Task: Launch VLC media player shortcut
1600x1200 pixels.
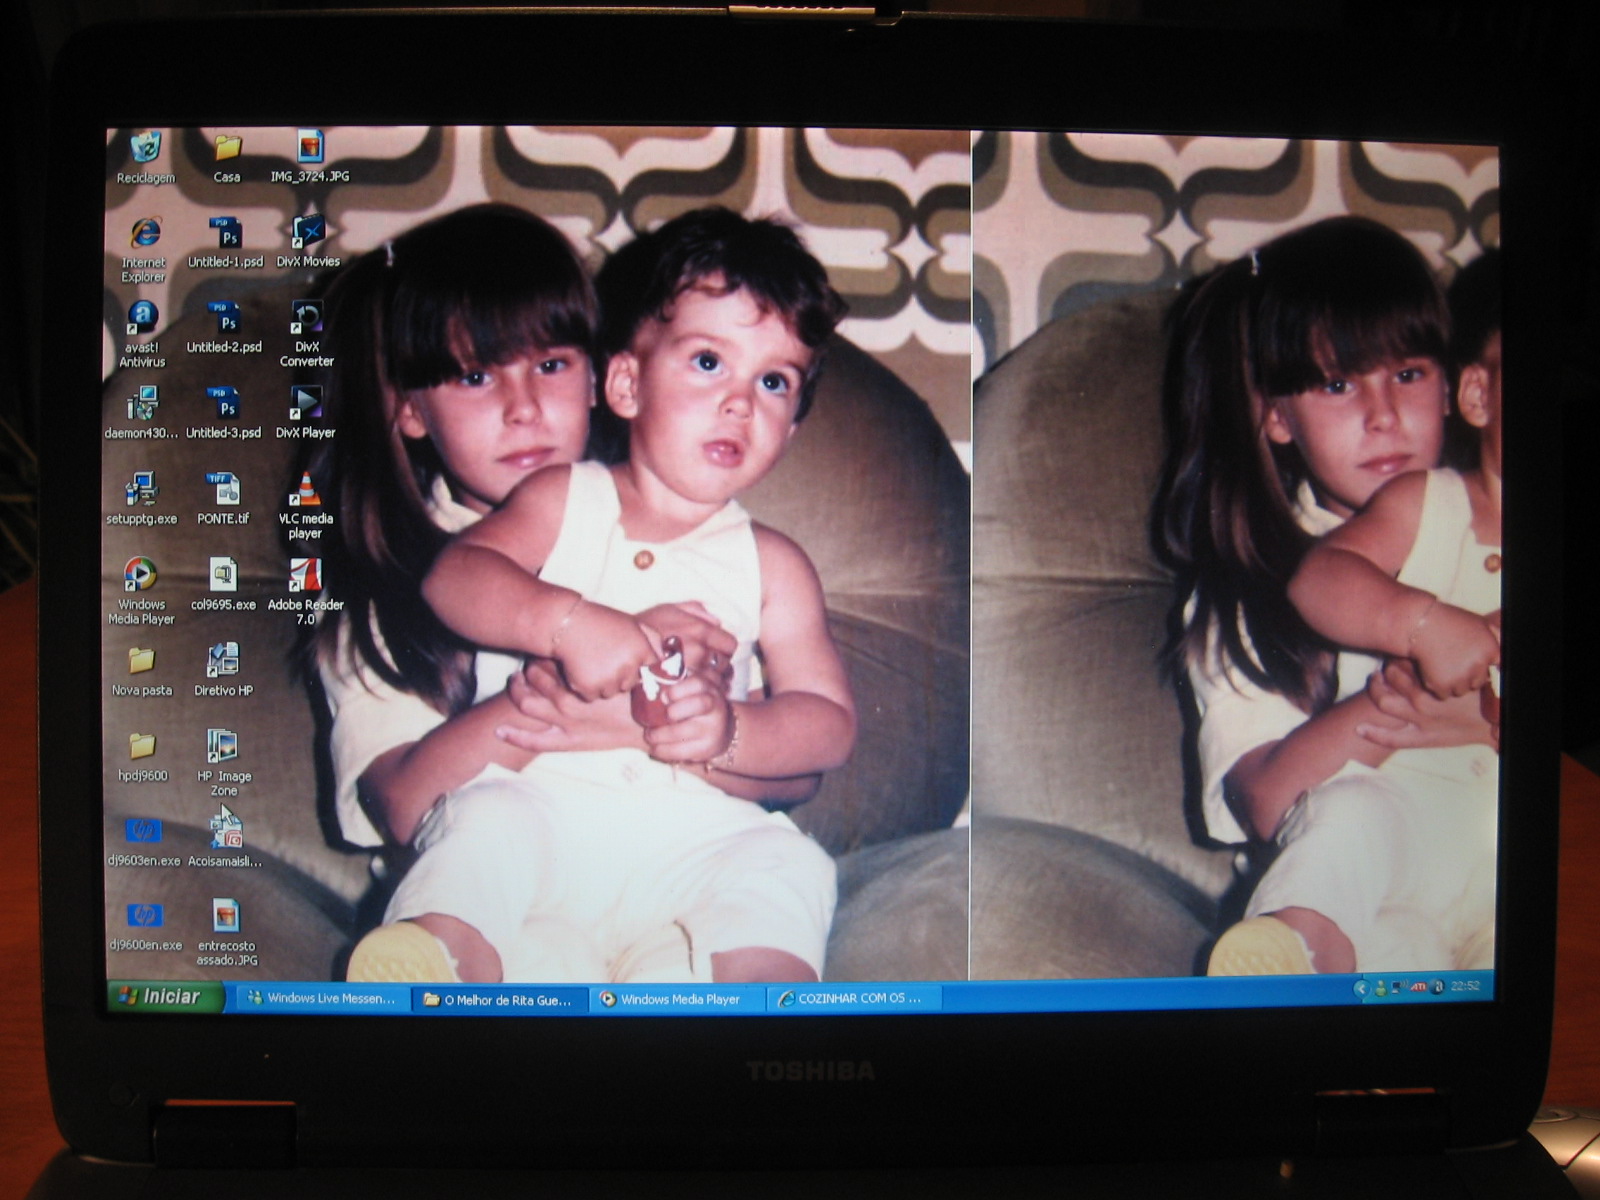Action: tap(305, 507)
